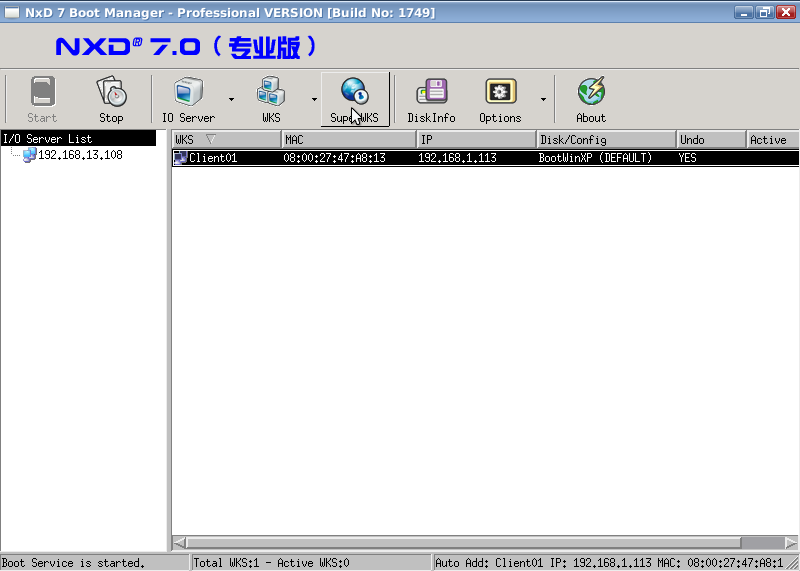Sort by the Undo column header
This screenshot has width=800, height=571.
point(711,139)
